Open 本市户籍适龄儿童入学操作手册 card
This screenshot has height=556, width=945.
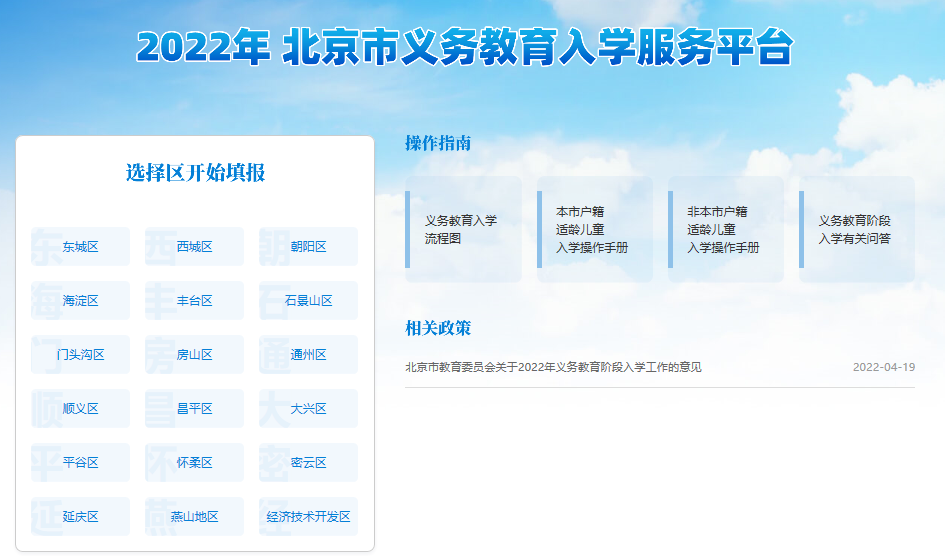point(594,230)
